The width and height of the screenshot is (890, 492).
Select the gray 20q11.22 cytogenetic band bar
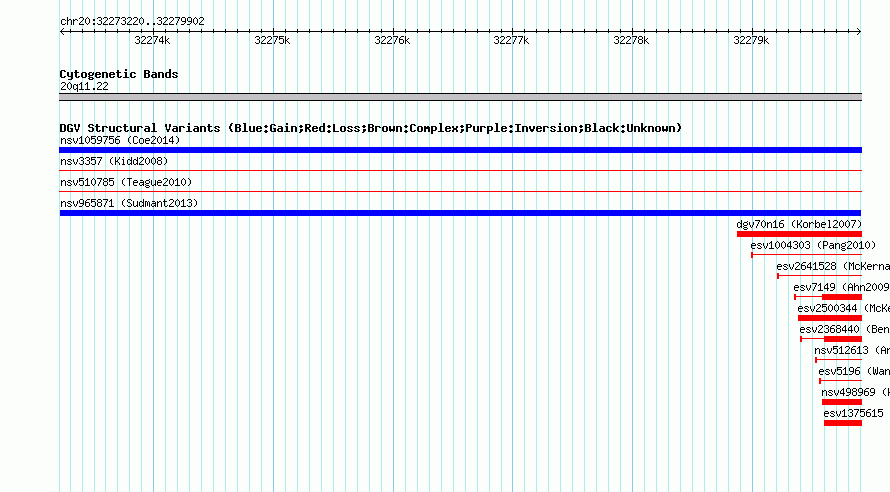click(x=460, y=97)
